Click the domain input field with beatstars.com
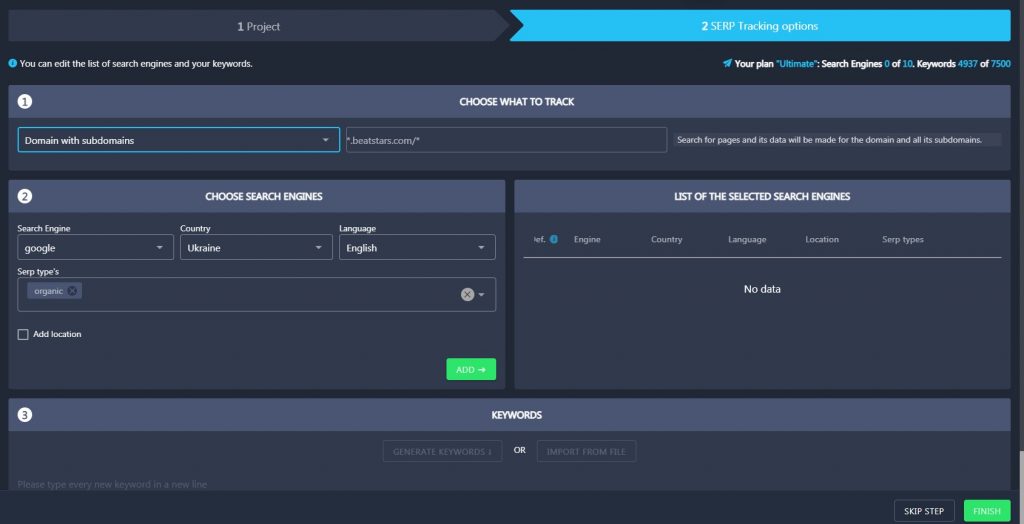Screen dimensions: 1024x524 click(506, 140)
